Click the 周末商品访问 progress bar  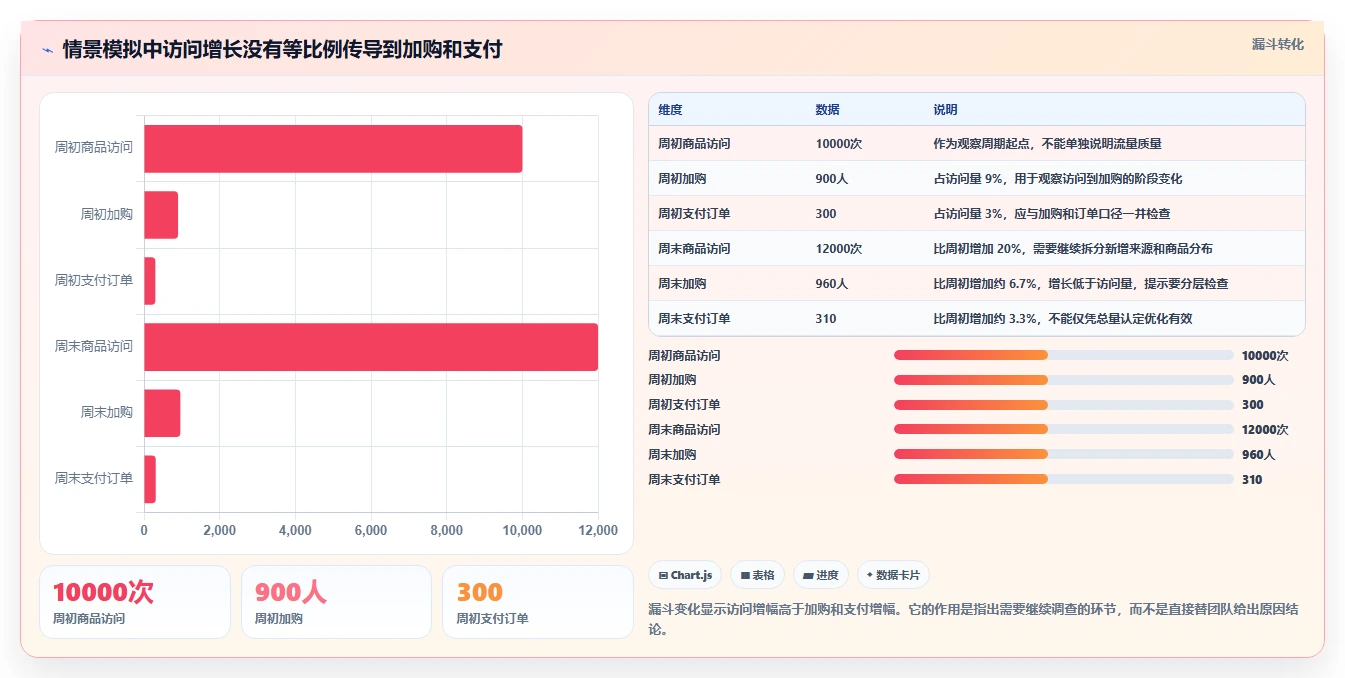[1064, 430]
